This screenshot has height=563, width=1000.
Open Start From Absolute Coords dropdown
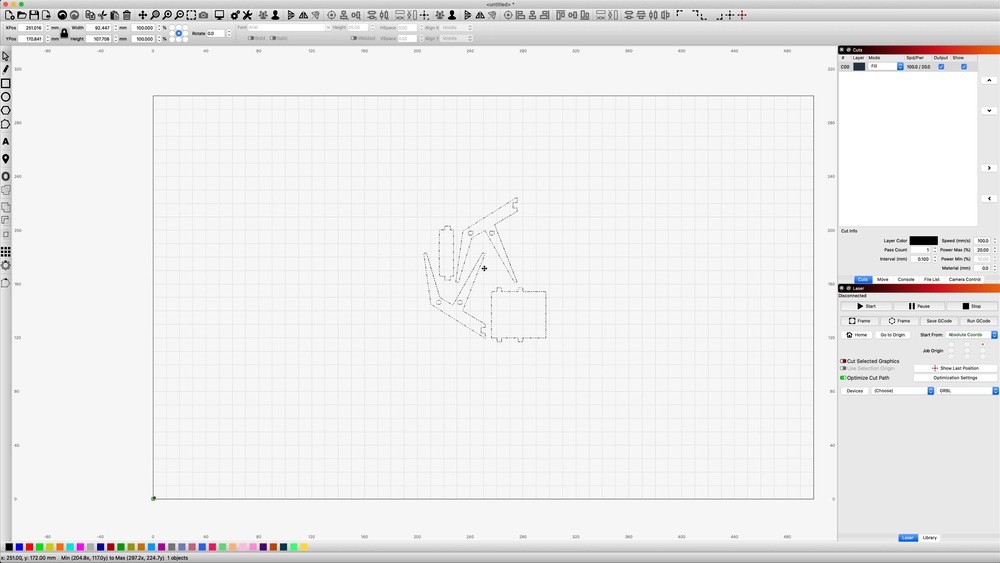point(971,335)
